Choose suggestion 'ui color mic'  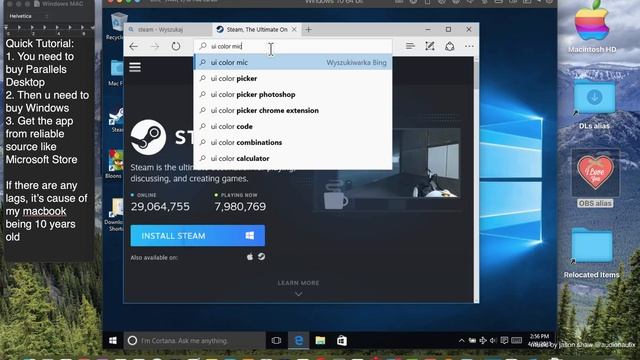coord(293,62)
